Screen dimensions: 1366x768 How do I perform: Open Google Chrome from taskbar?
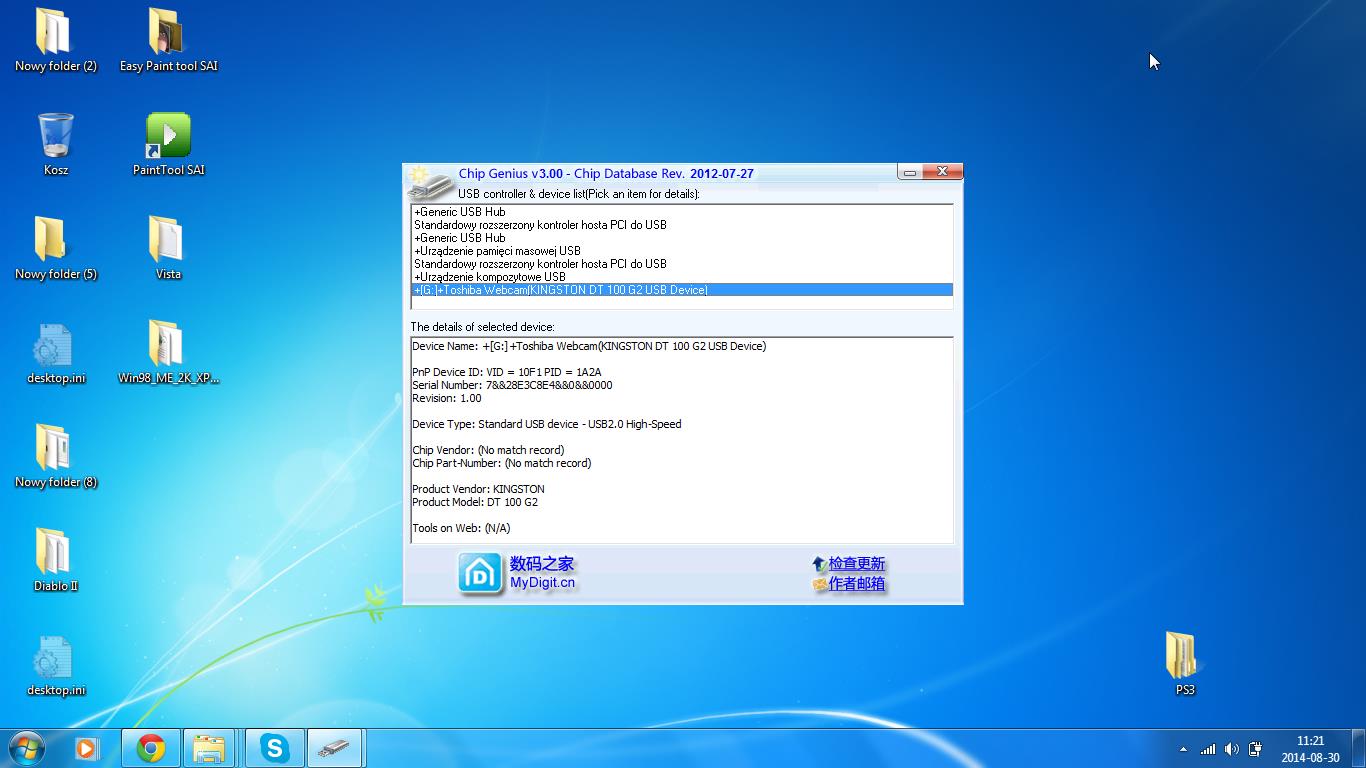(151, 748)
